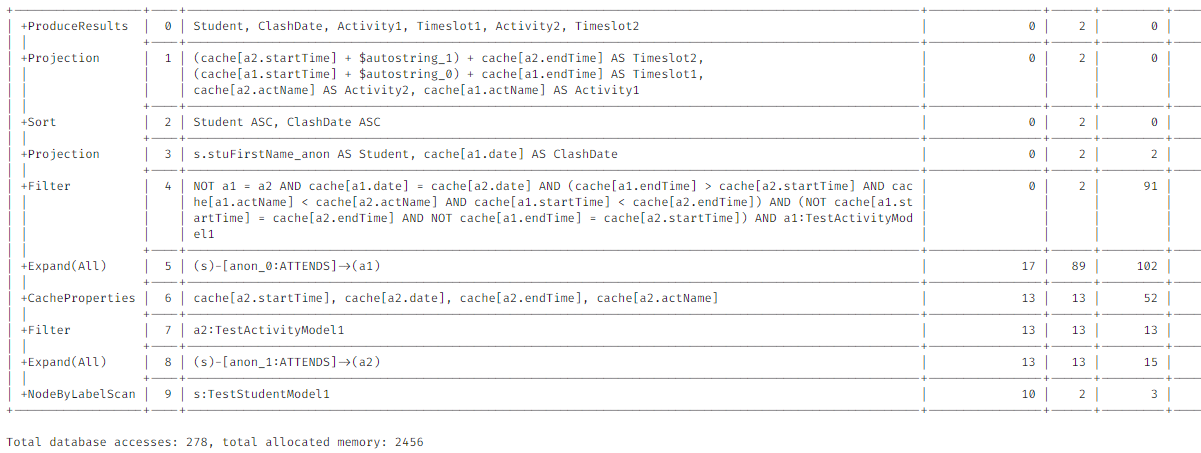Click the +CacheProperties operator
The height and width of the screenshot is (453, 1201).
[x=78, y=298]
